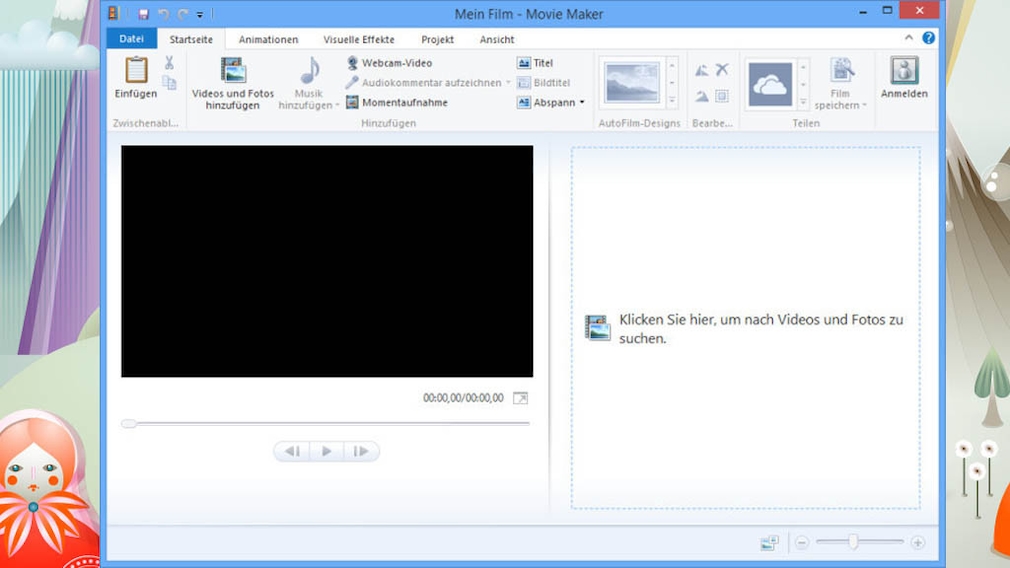Click Musik hinzufügen note icon
Screen dimensions: 1010x568
point(310,70)
